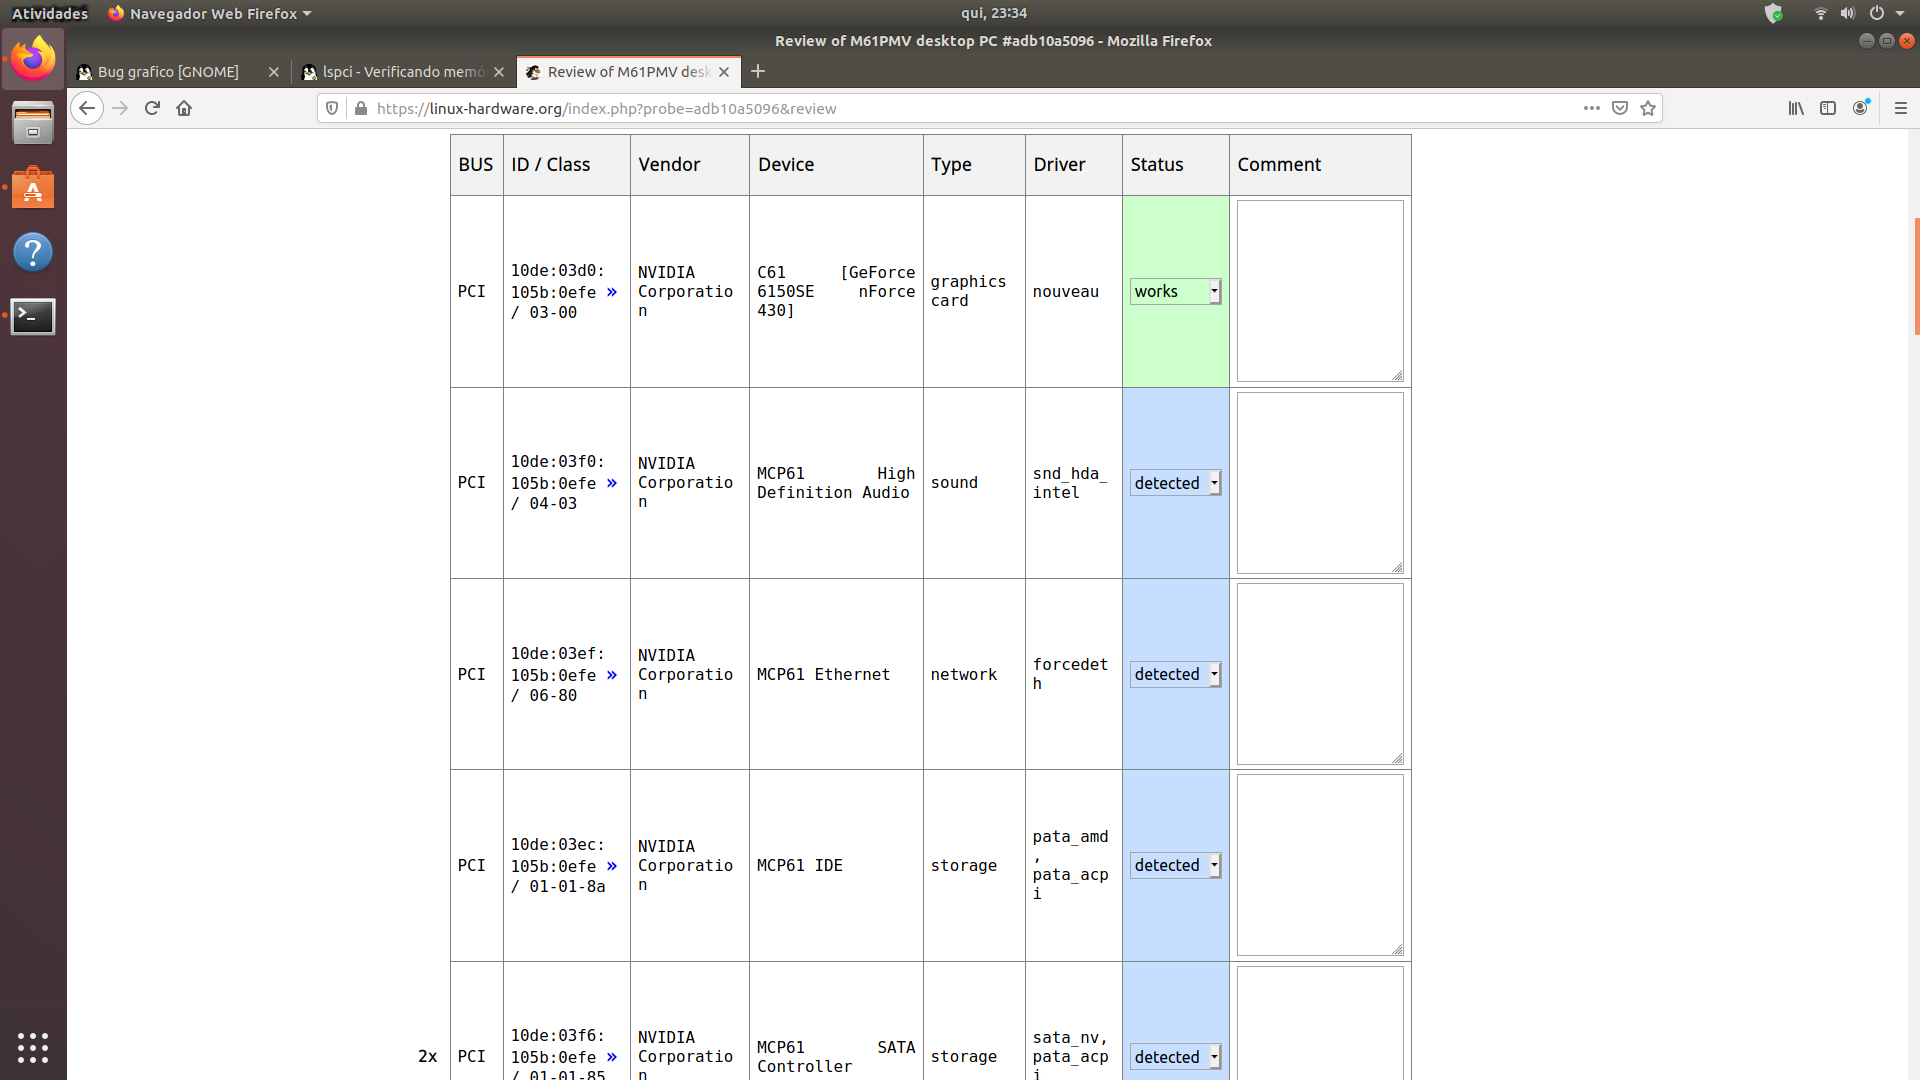Image resolution: width=1920 pixels, height=1080 pixels.
Task: Close the Bug grafico [GNOME] tab
Action: click(x=274, y=72)
